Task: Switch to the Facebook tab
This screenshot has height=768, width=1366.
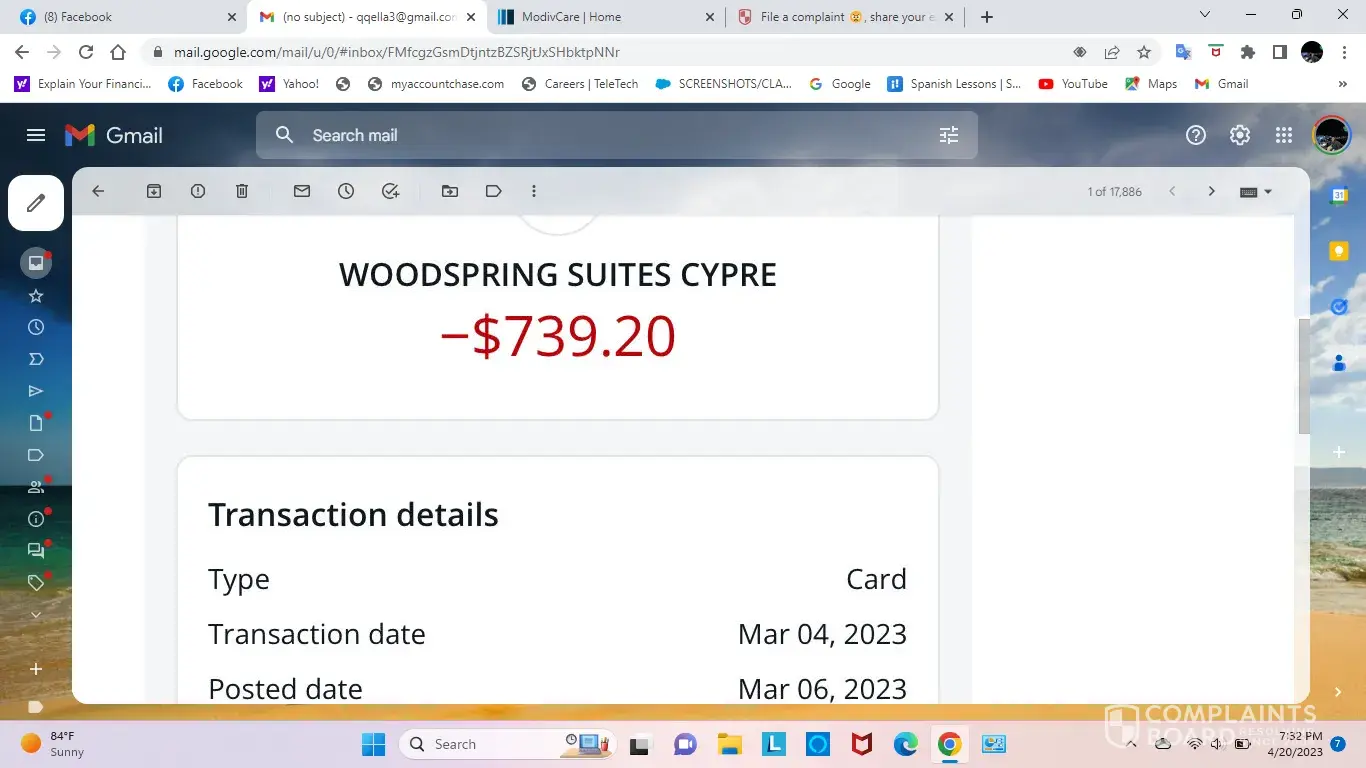Action: (120, 17)
